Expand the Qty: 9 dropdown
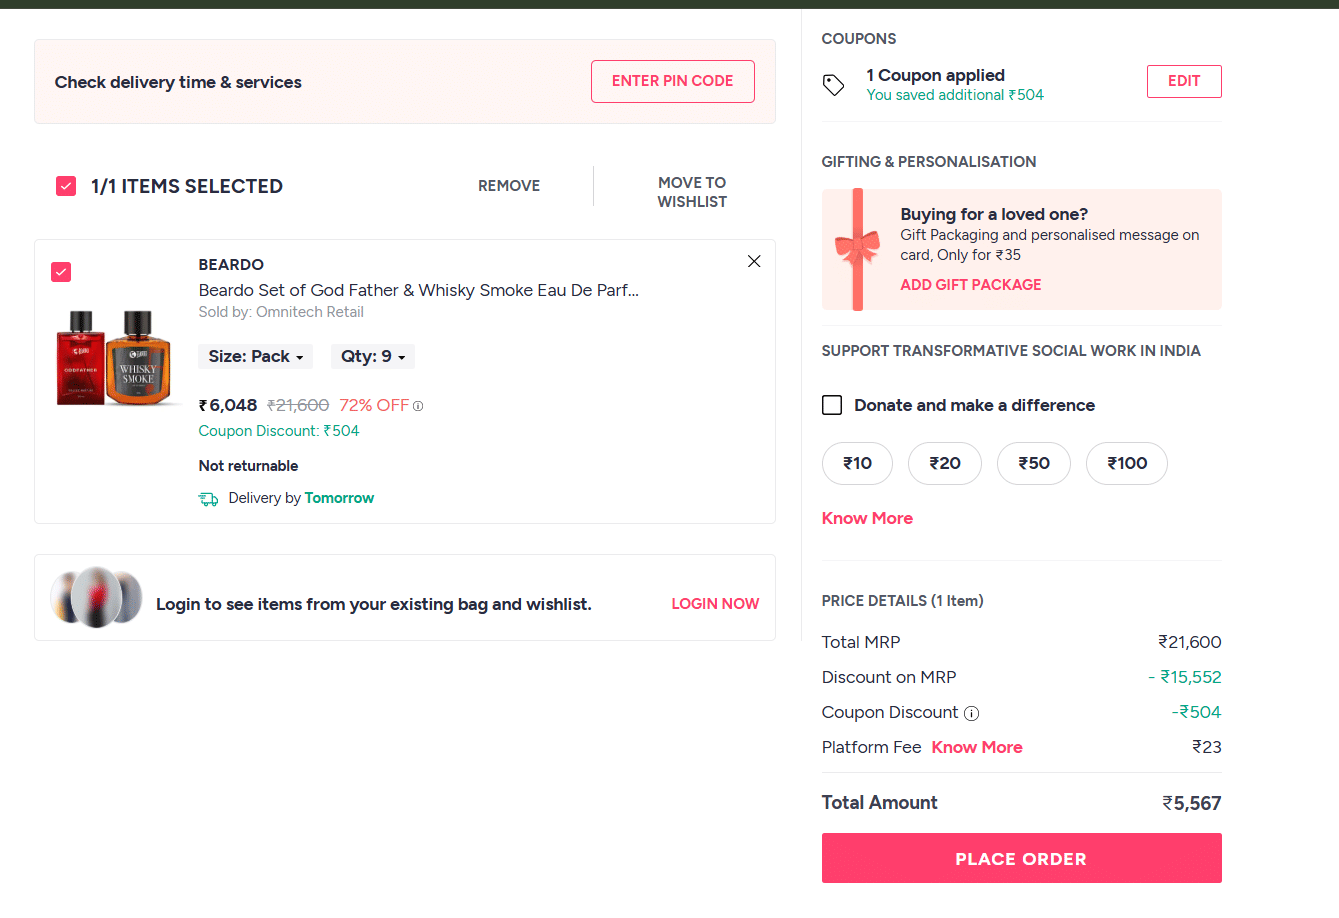1339x918 pixels. point(373,357)
